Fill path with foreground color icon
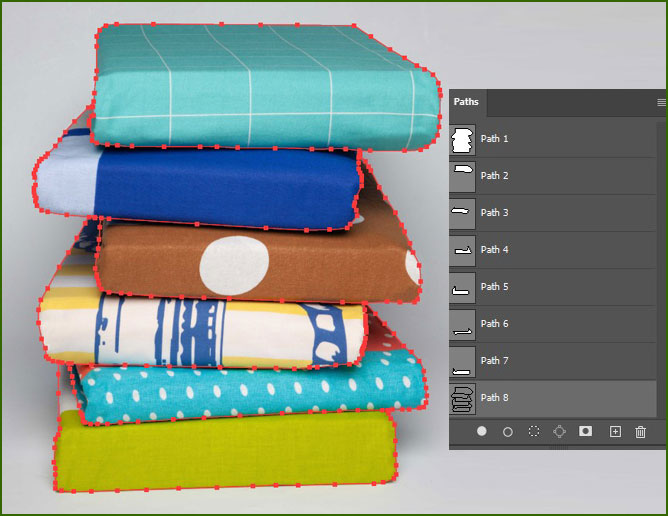 (481, 431)
